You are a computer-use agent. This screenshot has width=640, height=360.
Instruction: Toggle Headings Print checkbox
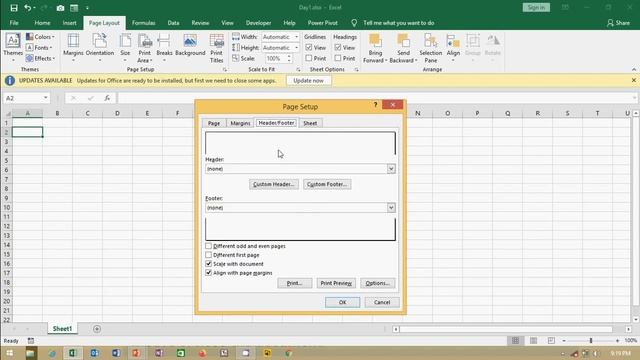(x=338, y=58)
